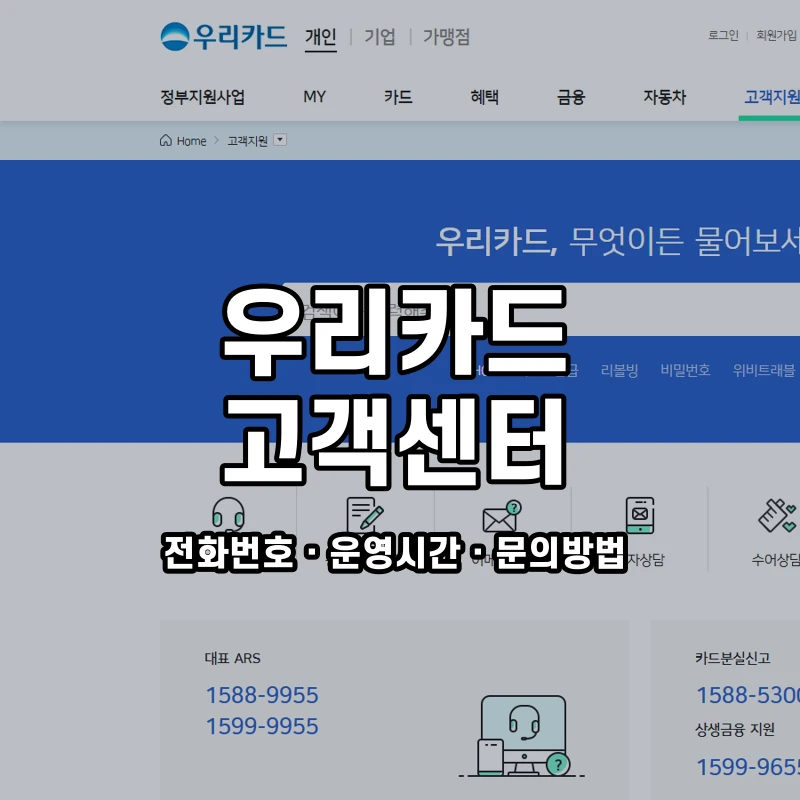Viewport: 800px width, 800px height.
Task: Open the 자동차 menu
Action: coord(664,97)
